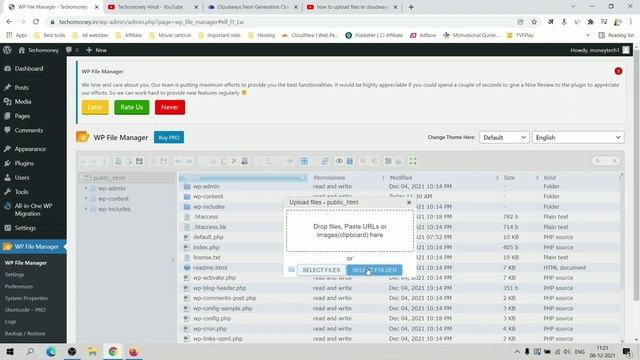Open Pages in WordPress sidebar
Viewport: 640px width, 360px height.
click(x=22, y=116)
